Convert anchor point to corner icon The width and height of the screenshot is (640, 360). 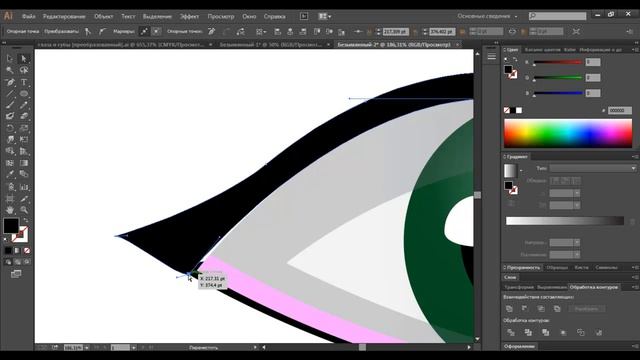(88, 31)
